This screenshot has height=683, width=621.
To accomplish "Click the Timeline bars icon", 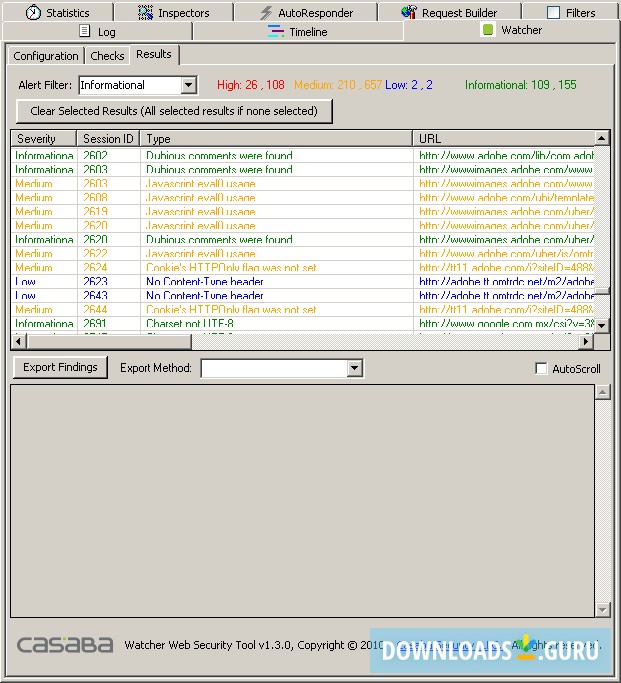I will [x=275, y=31].
